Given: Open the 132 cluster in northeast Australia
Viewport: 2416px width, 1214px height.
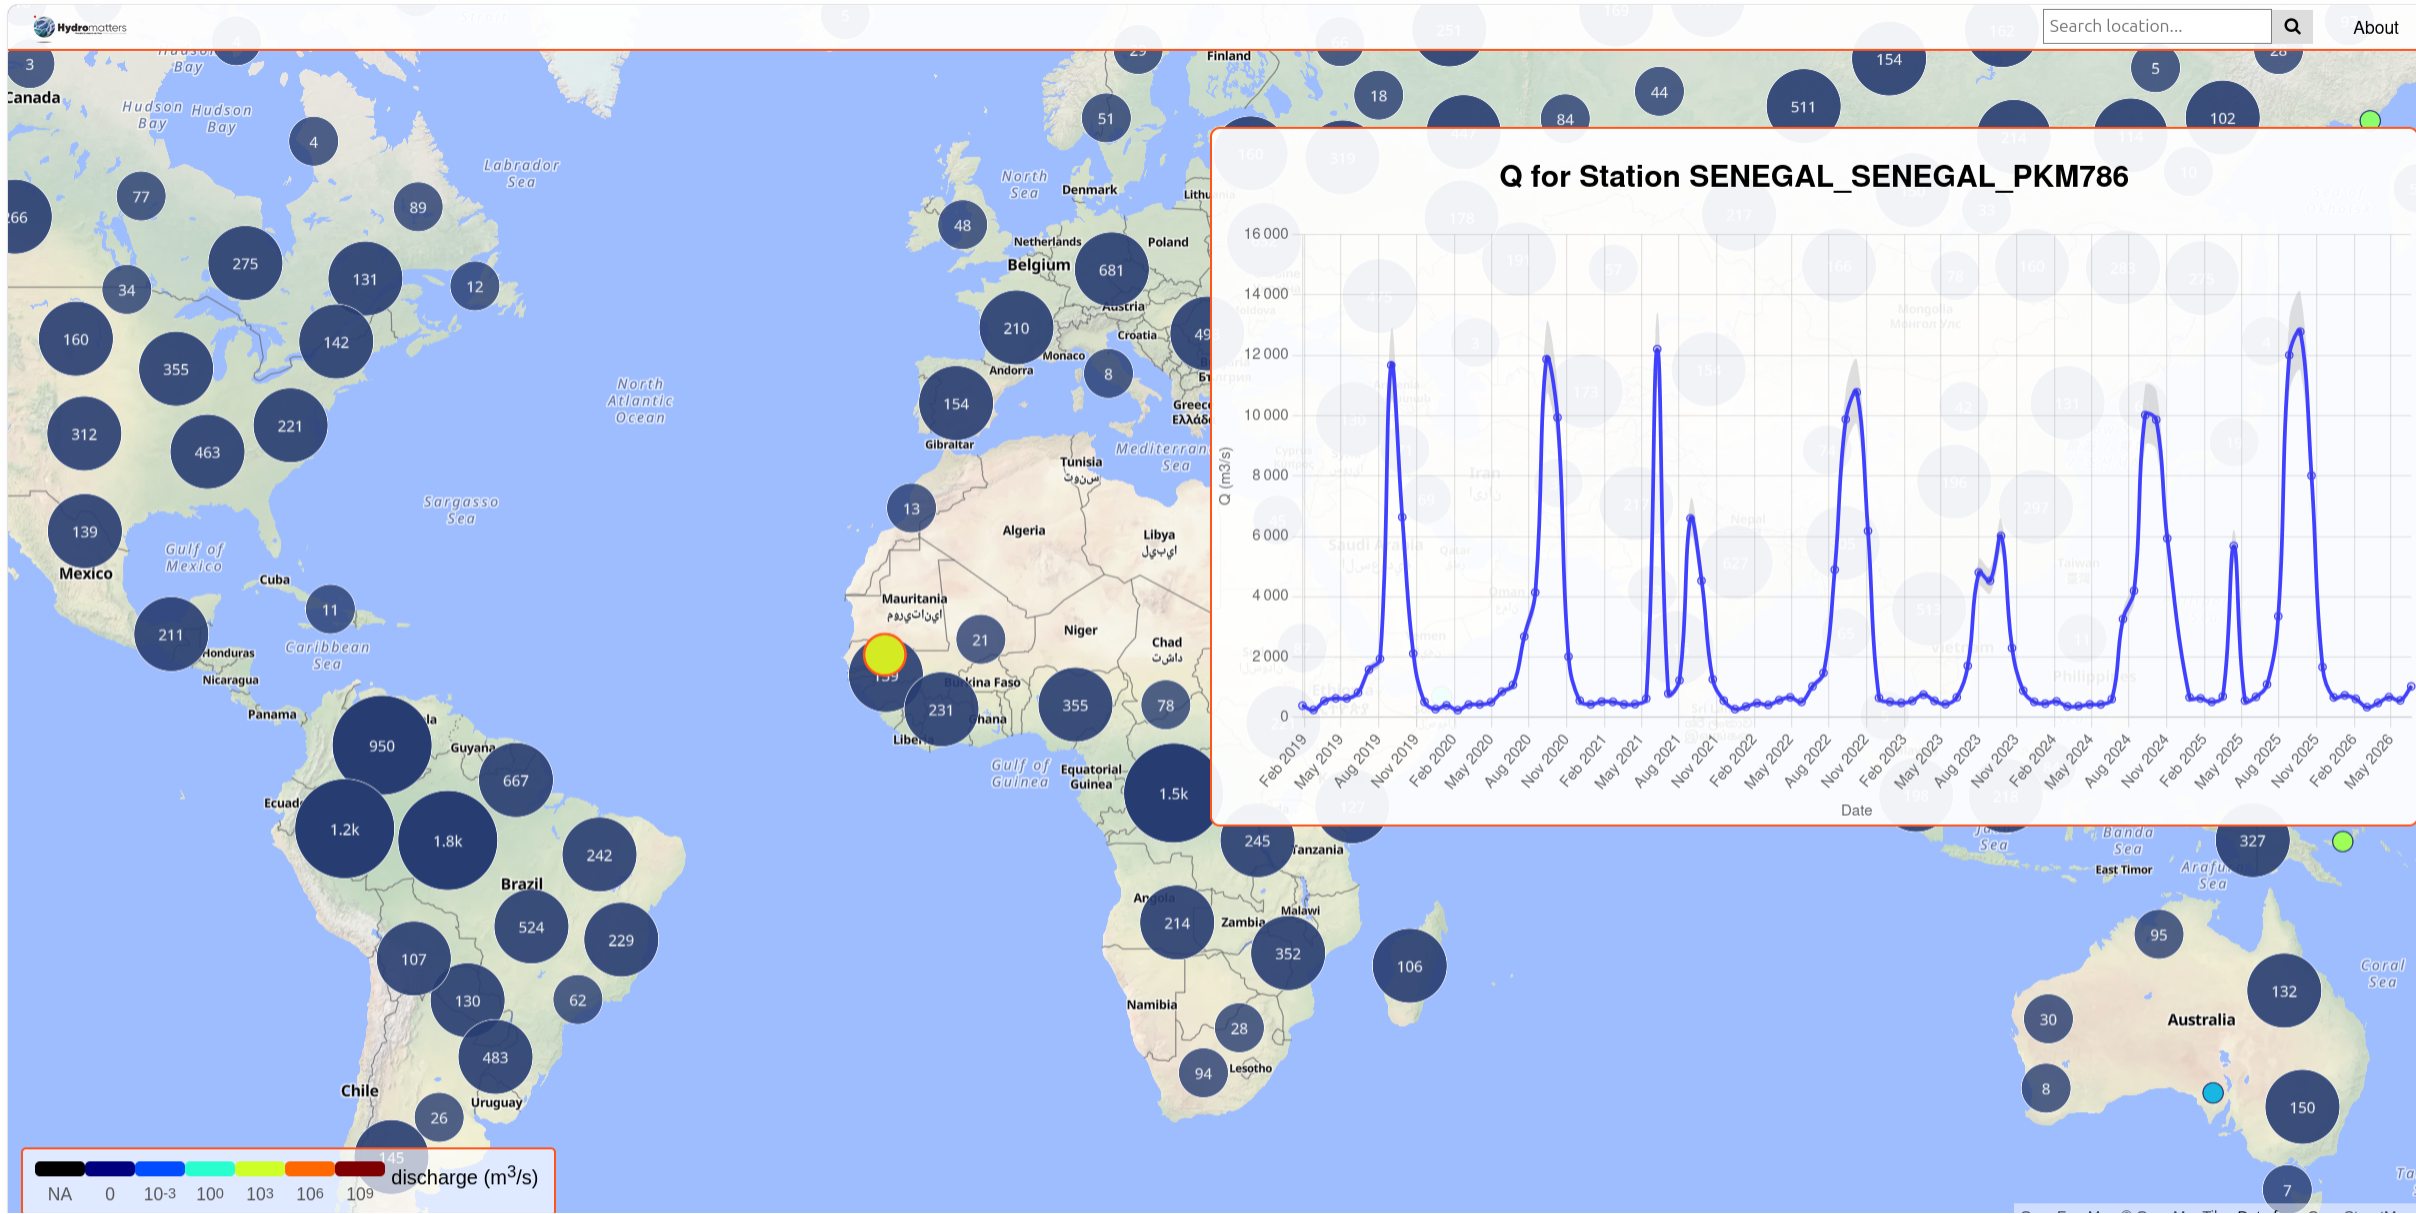Looking at the screenshot, I should 2284,991.
